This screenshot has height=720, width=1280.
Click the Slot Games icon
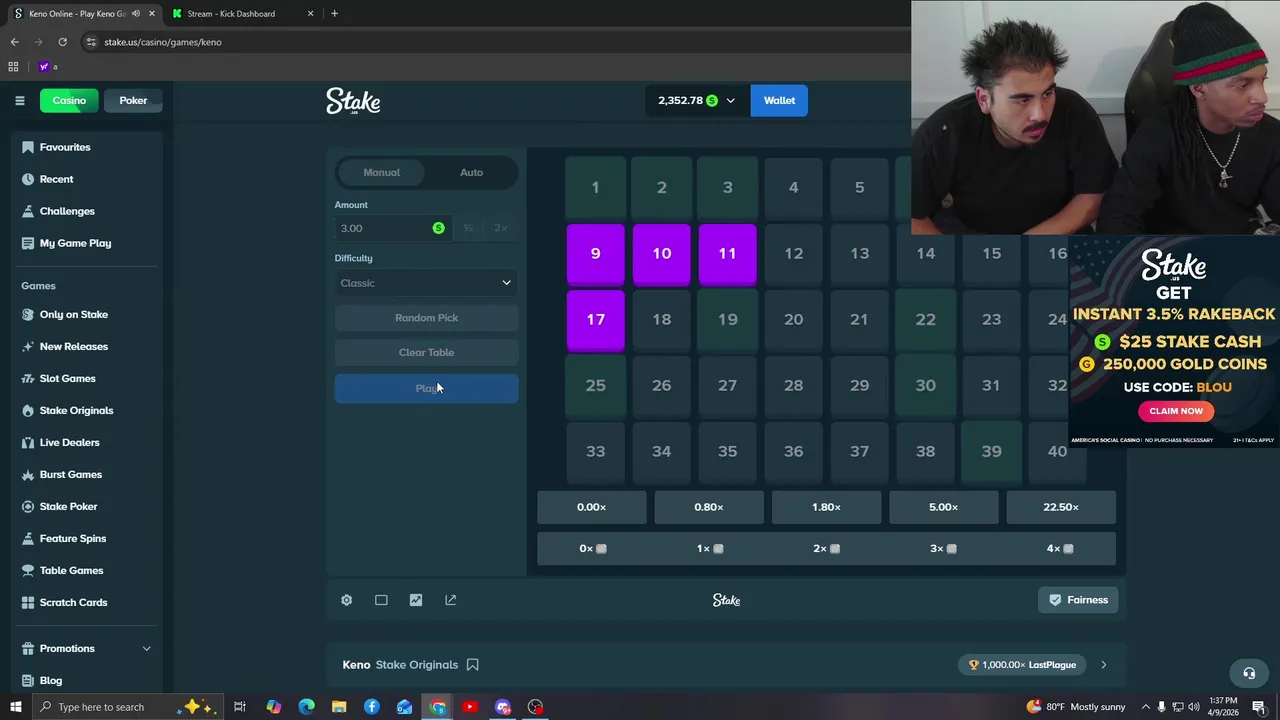pyautogui.click(x=28, y=378)
